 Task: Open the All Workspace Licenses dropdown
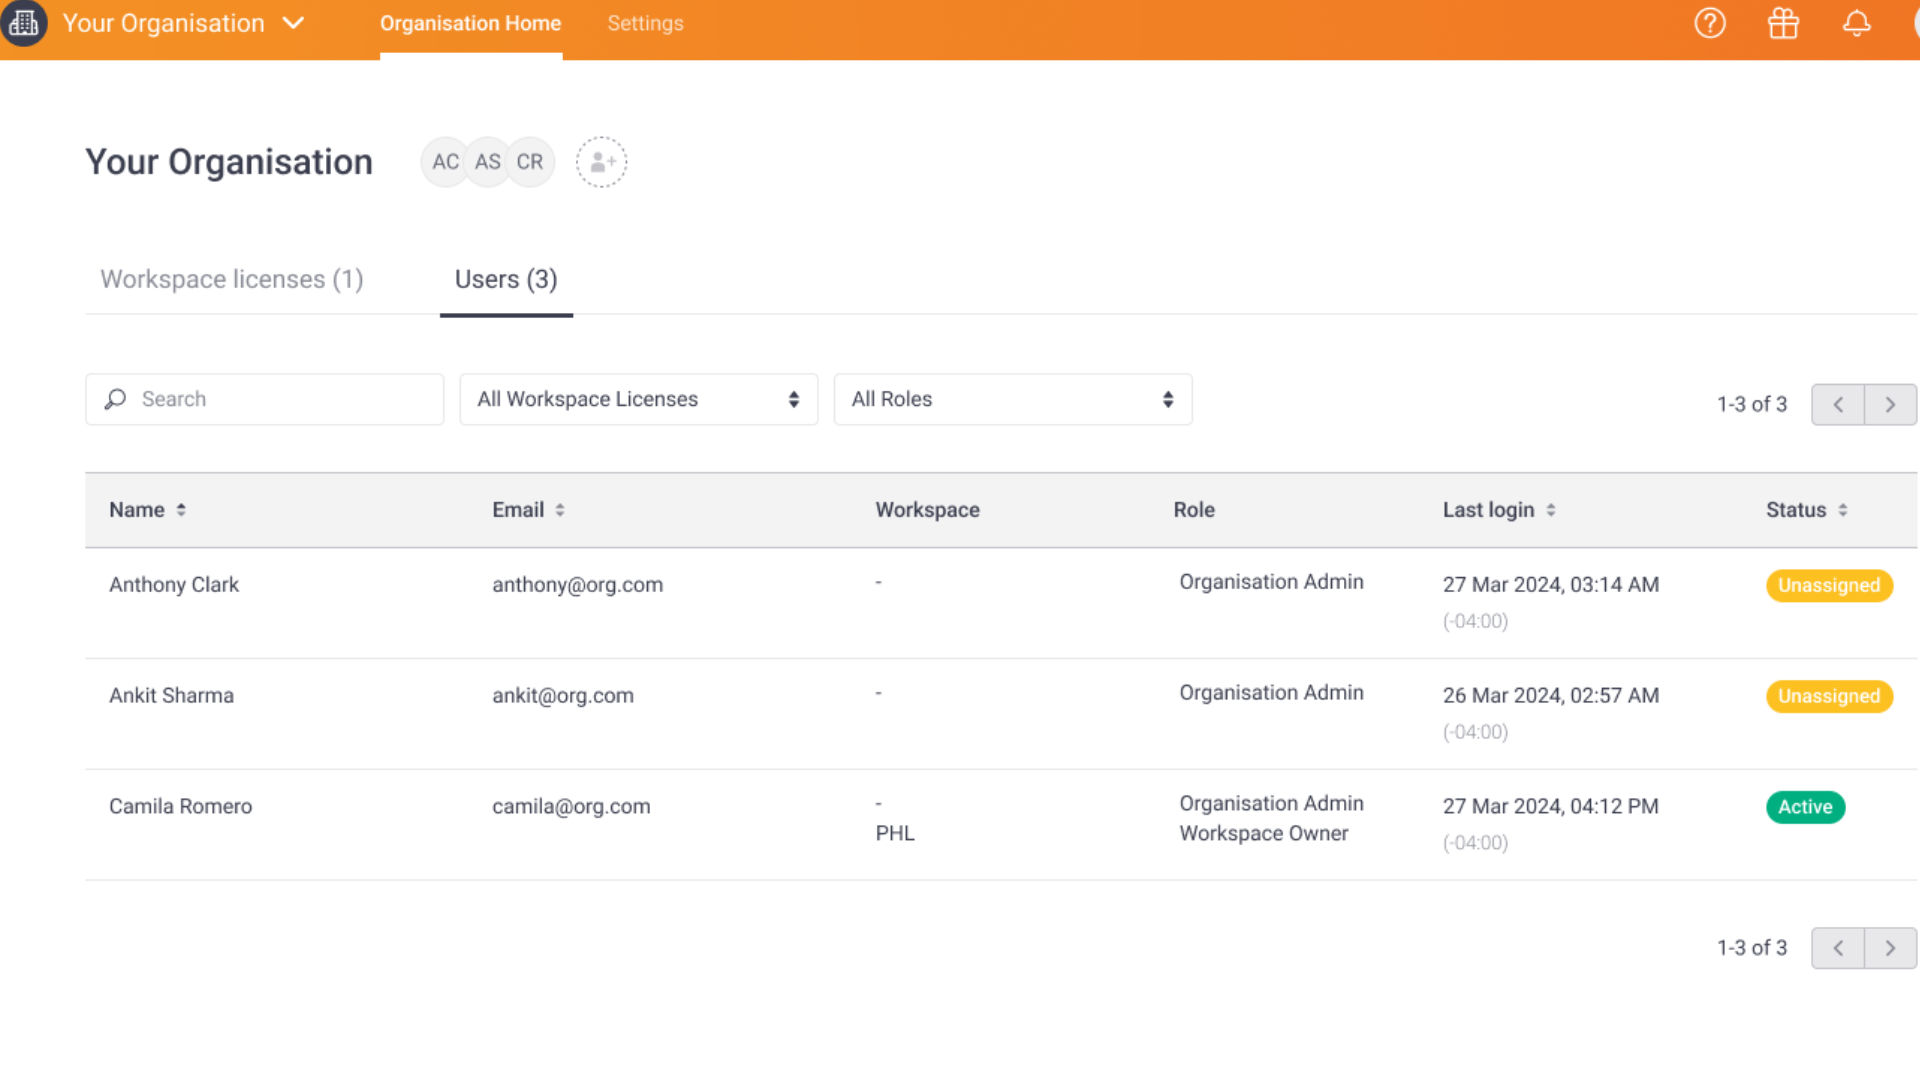tap(638, 399)
